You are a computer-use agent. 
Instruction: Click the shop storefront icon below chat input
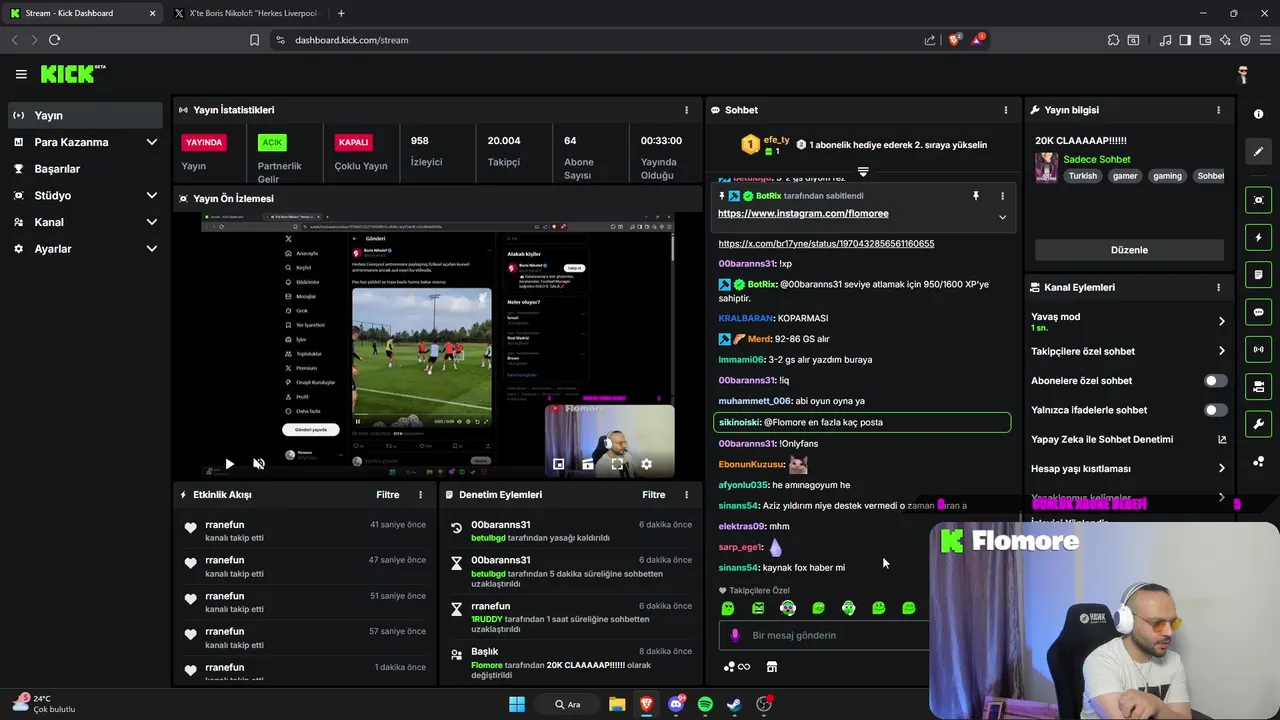tap(771, 667)
